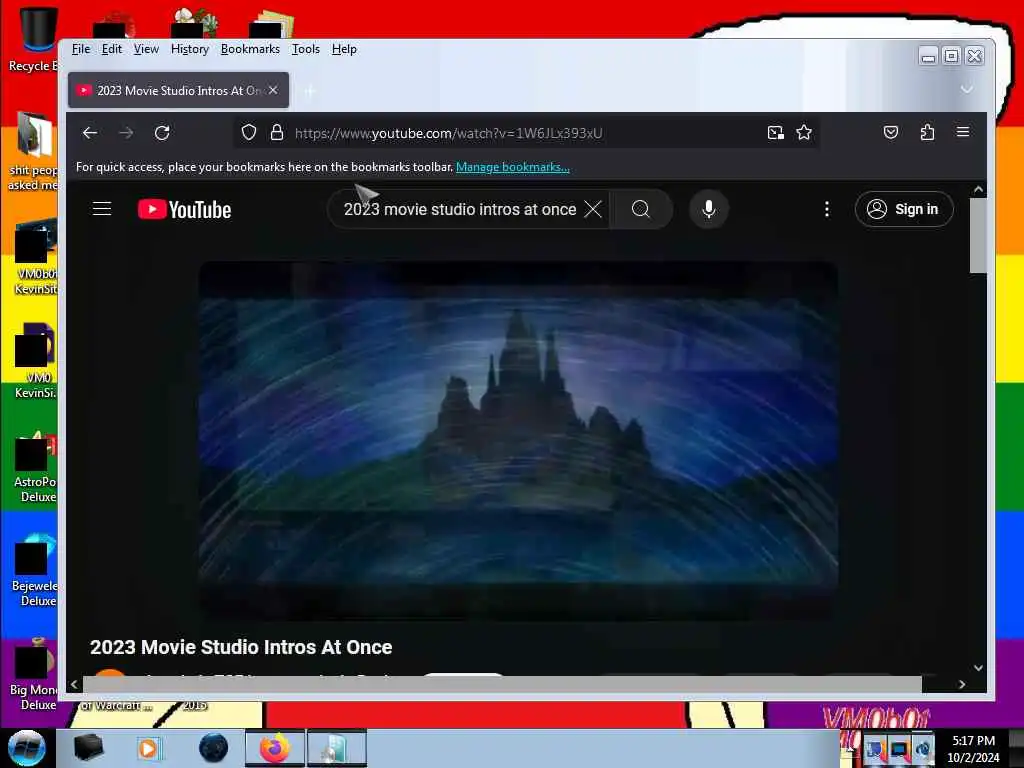
Task: Open the Help menu
Action: point(344,49)
